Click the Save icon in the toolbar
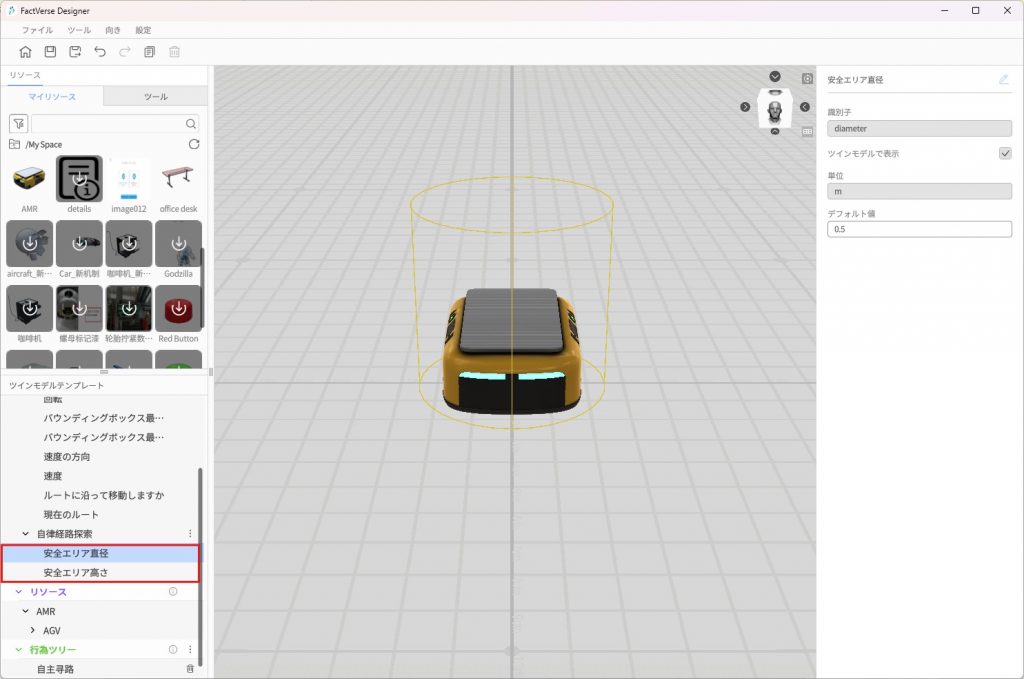Screen dimensions: 1024x679 click(x=50, y=52)
